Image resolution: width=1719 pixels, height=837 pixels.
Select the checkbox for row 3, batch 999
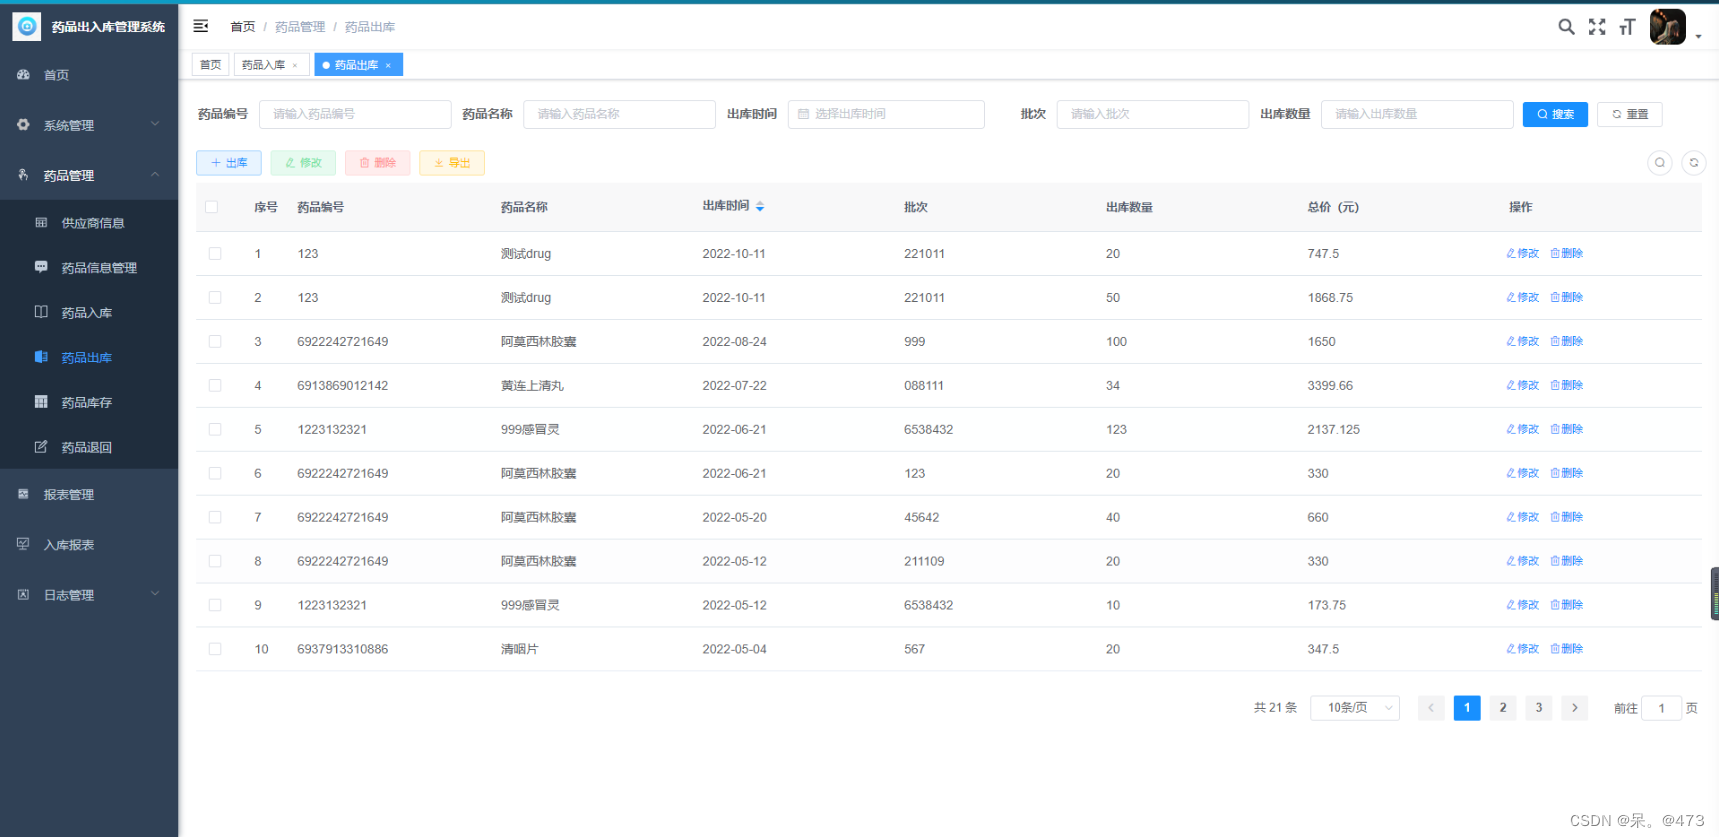(x=215, y=342)
